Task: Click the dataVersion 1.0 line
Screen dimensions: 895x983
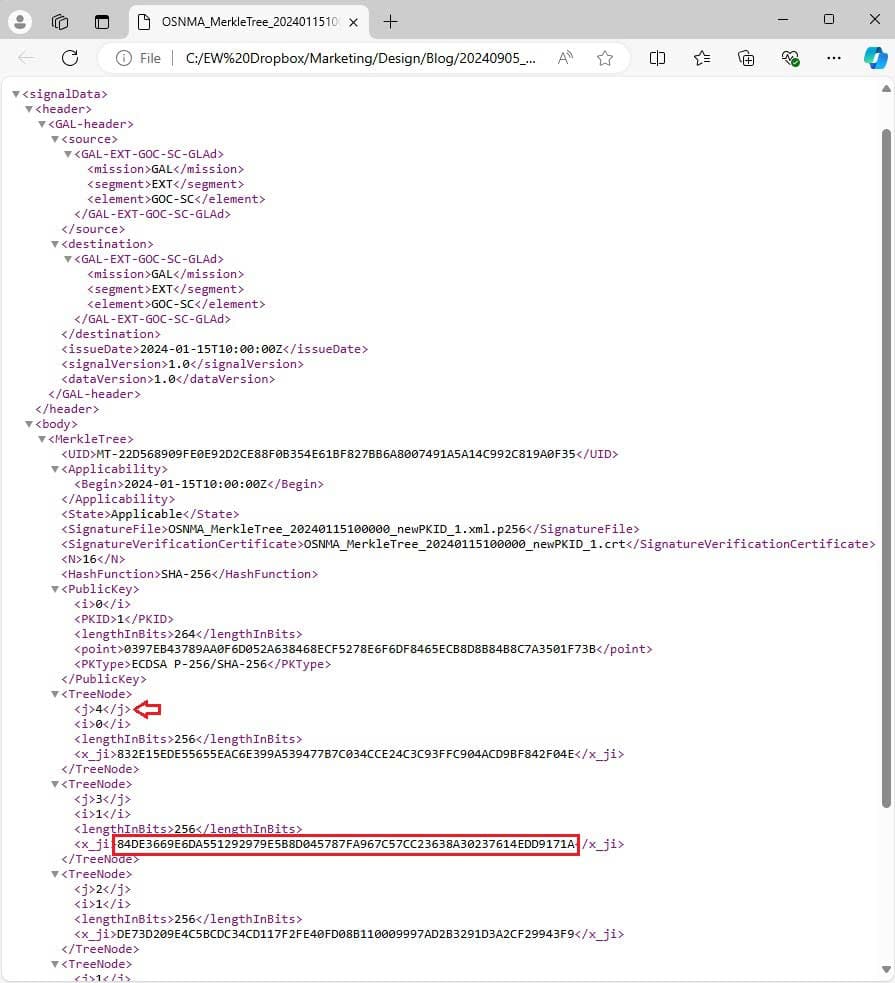Action: pos(167,379)
